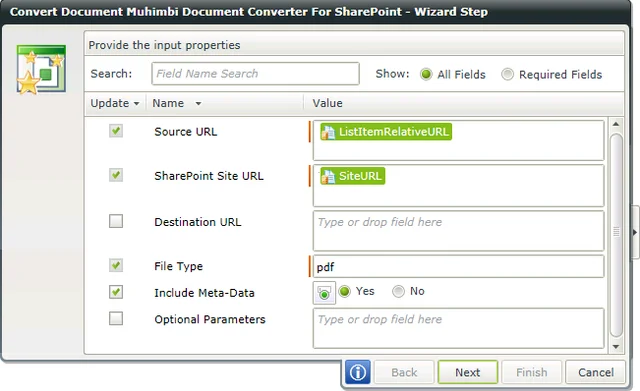Open the Update column dropdown arrow

click(x=136, y=104)
